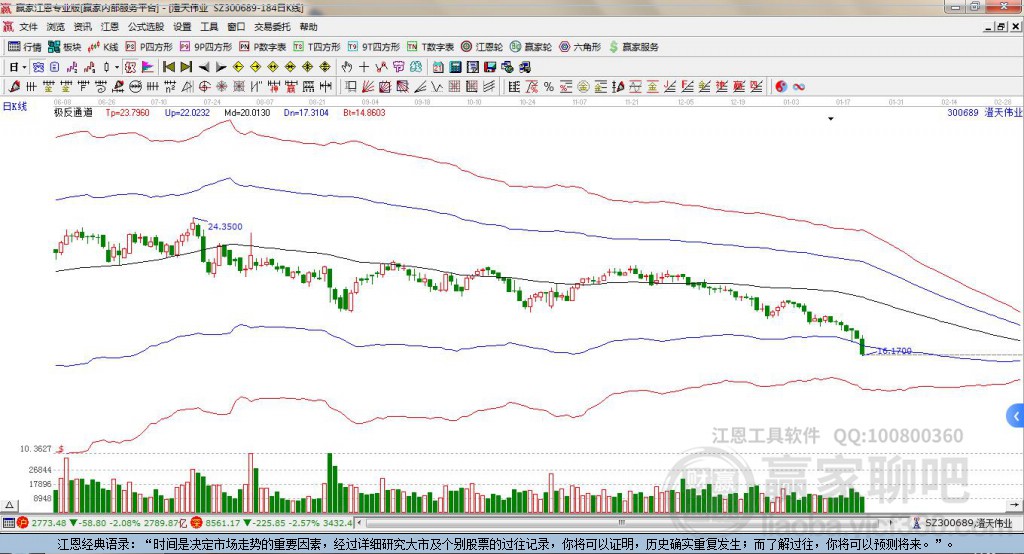
Task: Select the target-circle crosshair drawing icon
Action: [x=204, y=86]
